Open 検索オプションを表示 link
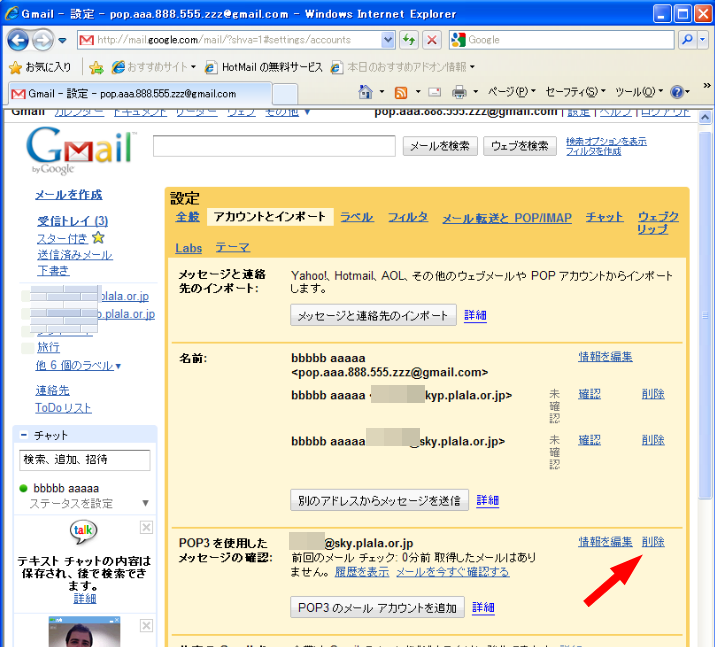The width and height of the screenshot is (715, 647). click(x=606, y=141)
